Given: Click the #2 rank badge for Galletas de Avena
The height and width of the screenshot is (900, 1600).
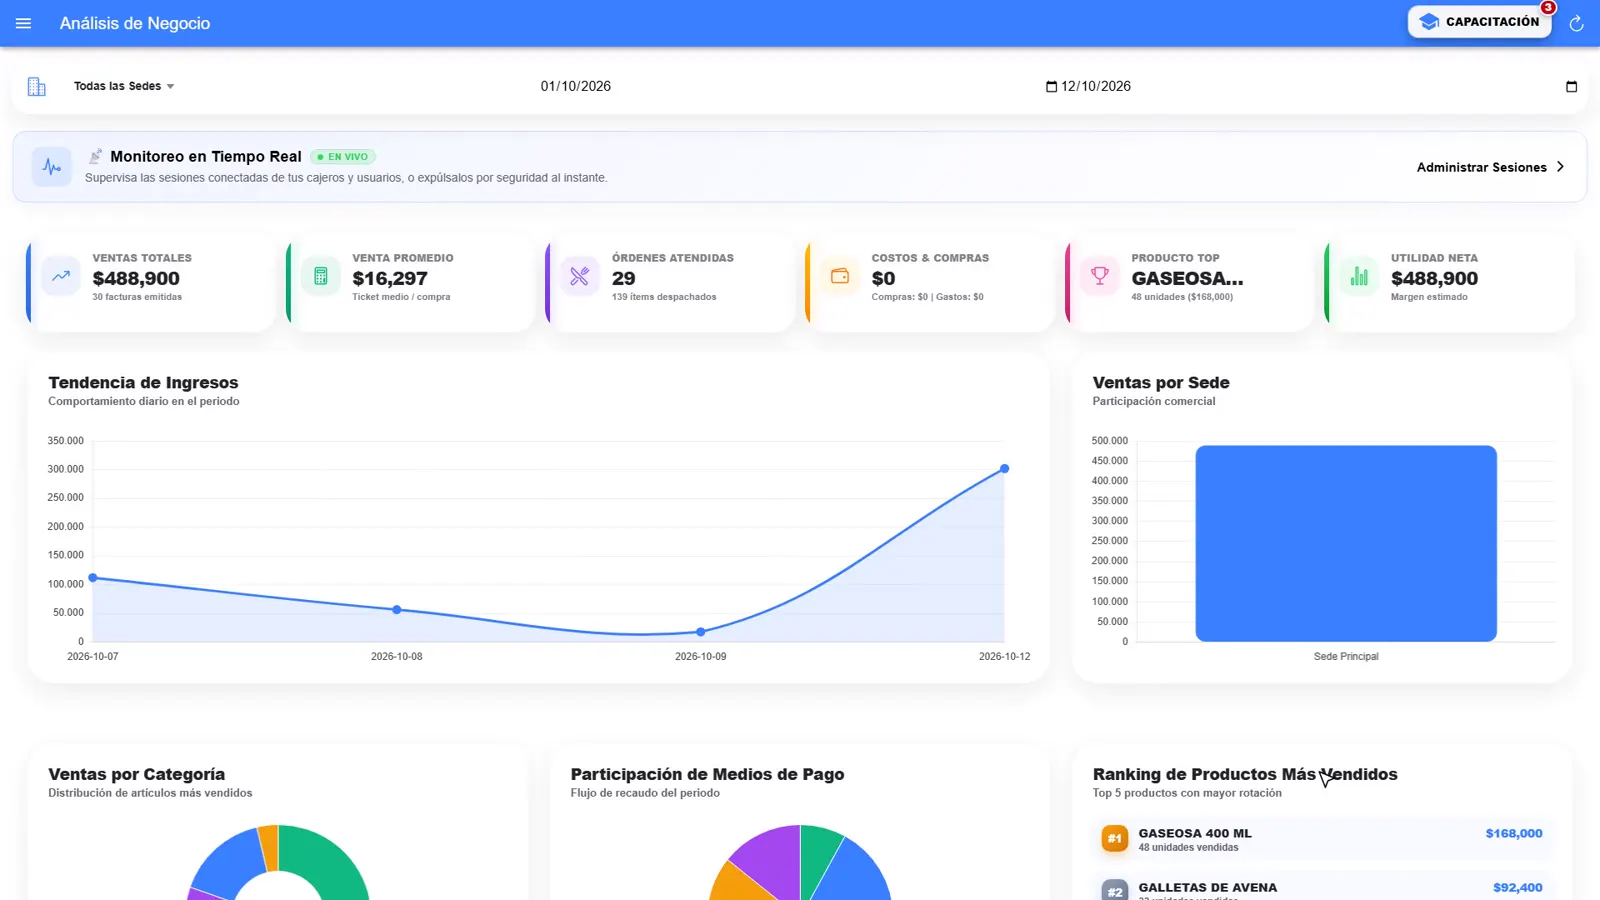Looking at the screenshot, I should 1114,890.
